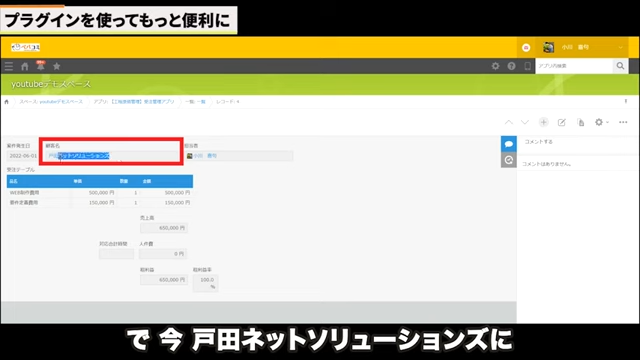Click the company logo in the yellow header

[x=25, y=47]
